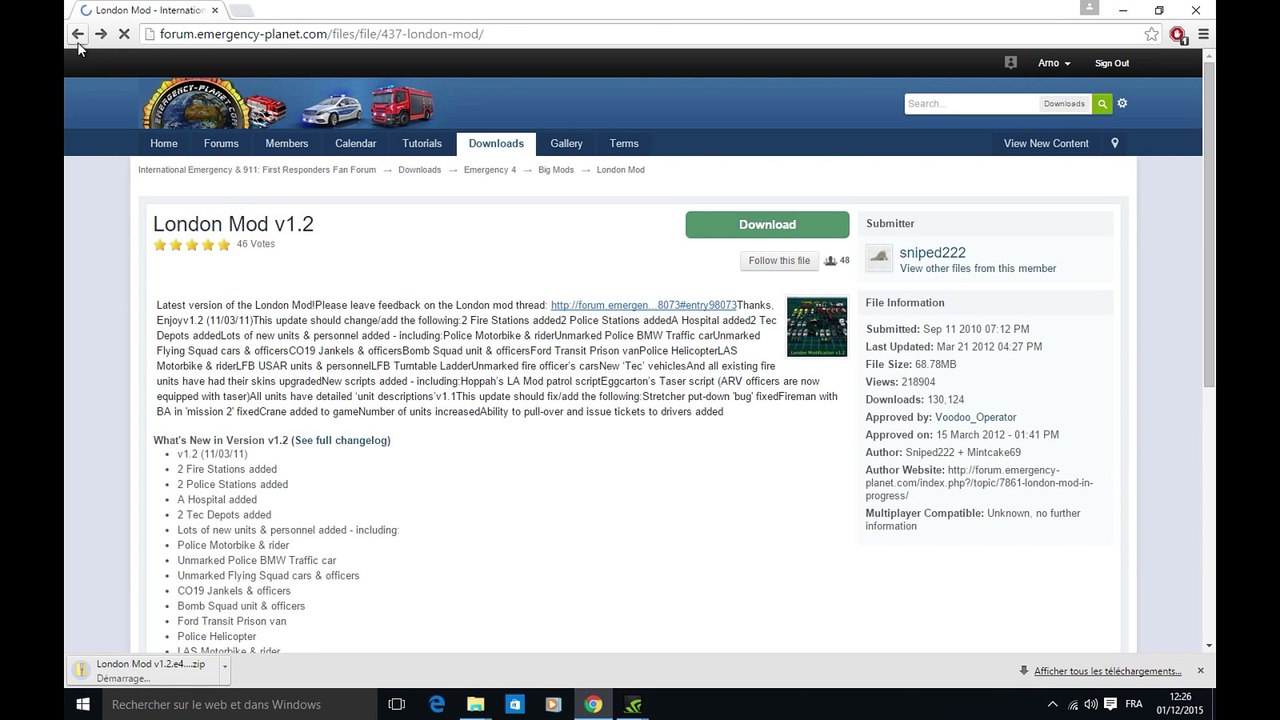Open the Nvidia app on the taskbar
The width and height of the screenshot is (1280, 720).
point(632,704)
